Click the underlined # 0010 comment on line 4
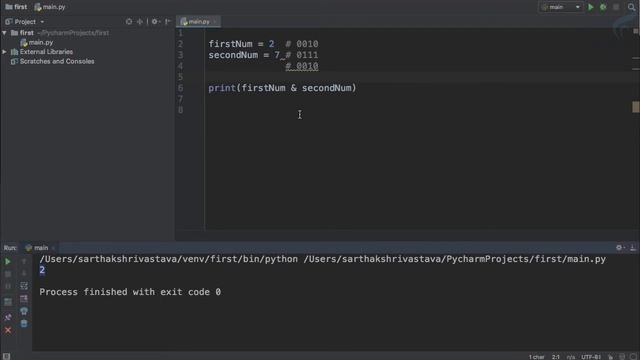 tap(302, 66)
